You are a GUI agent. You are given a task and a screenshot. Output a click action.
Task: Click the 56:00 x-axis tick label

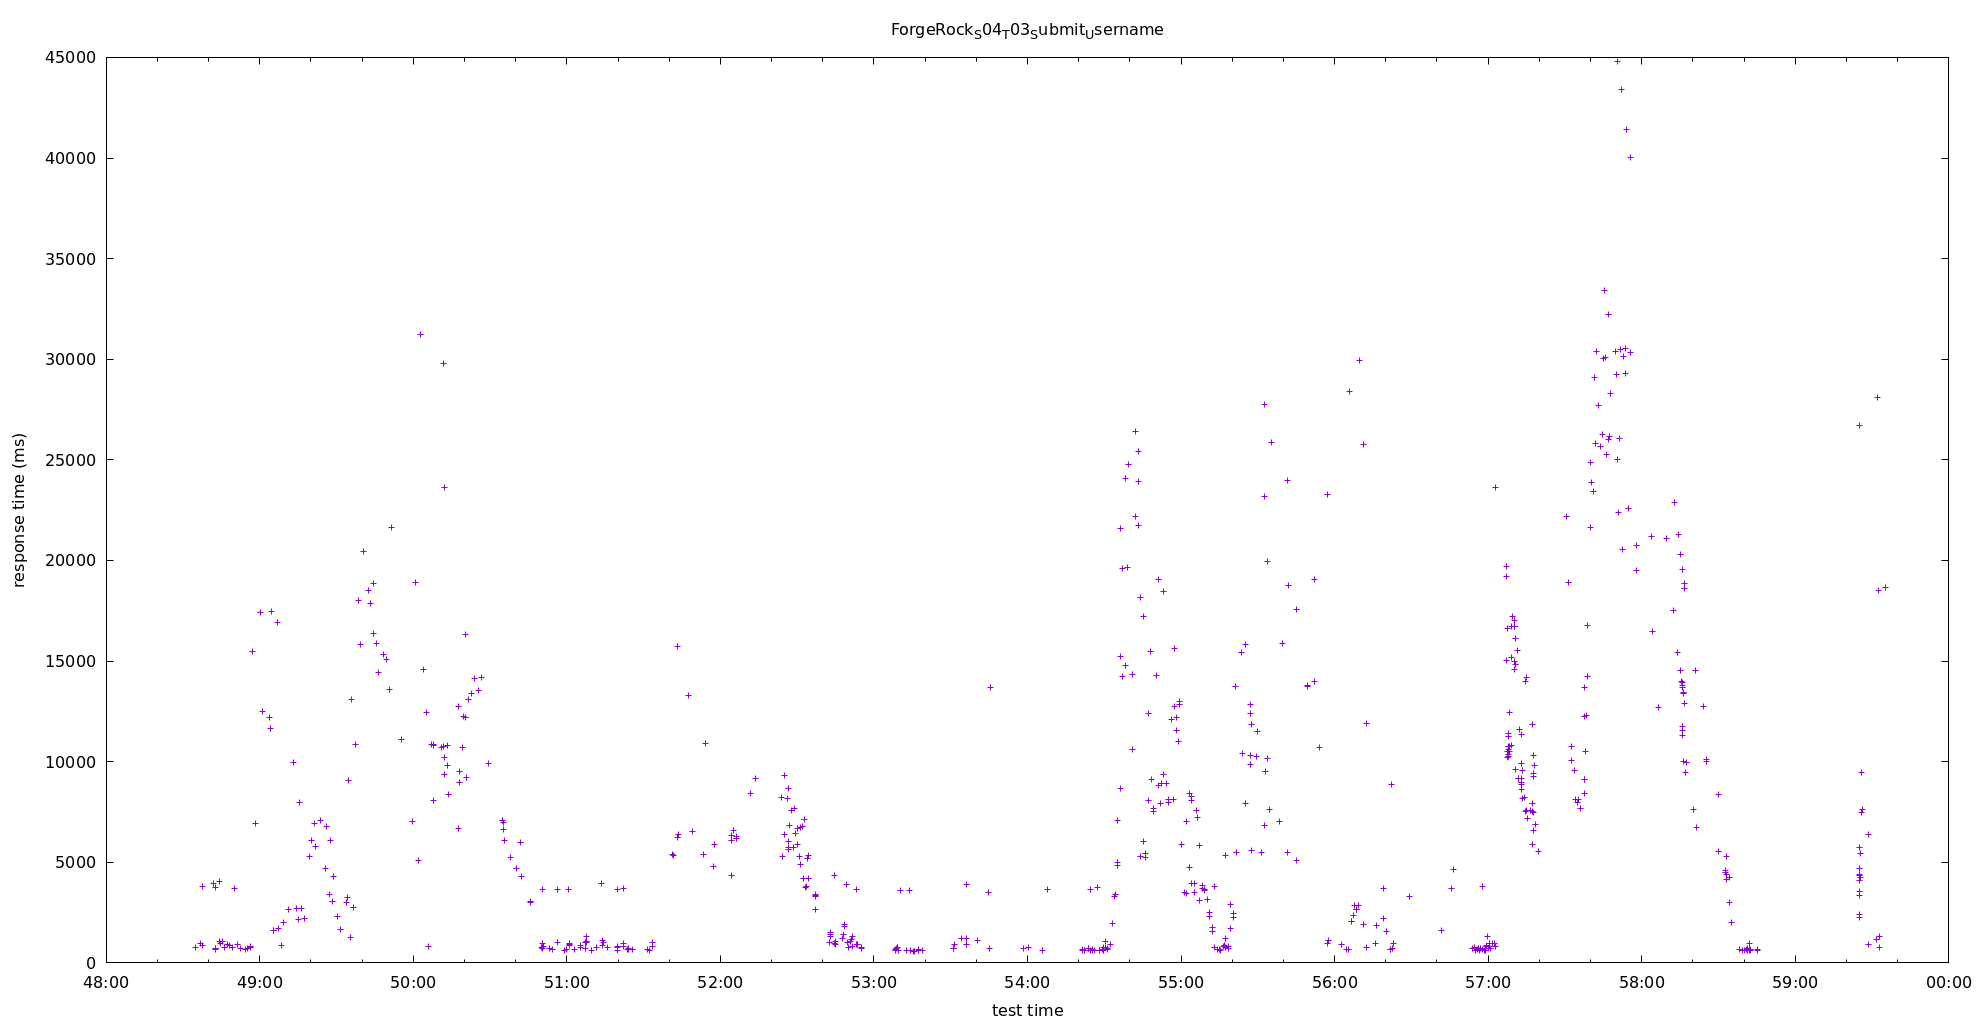[x=1334, y=982]
